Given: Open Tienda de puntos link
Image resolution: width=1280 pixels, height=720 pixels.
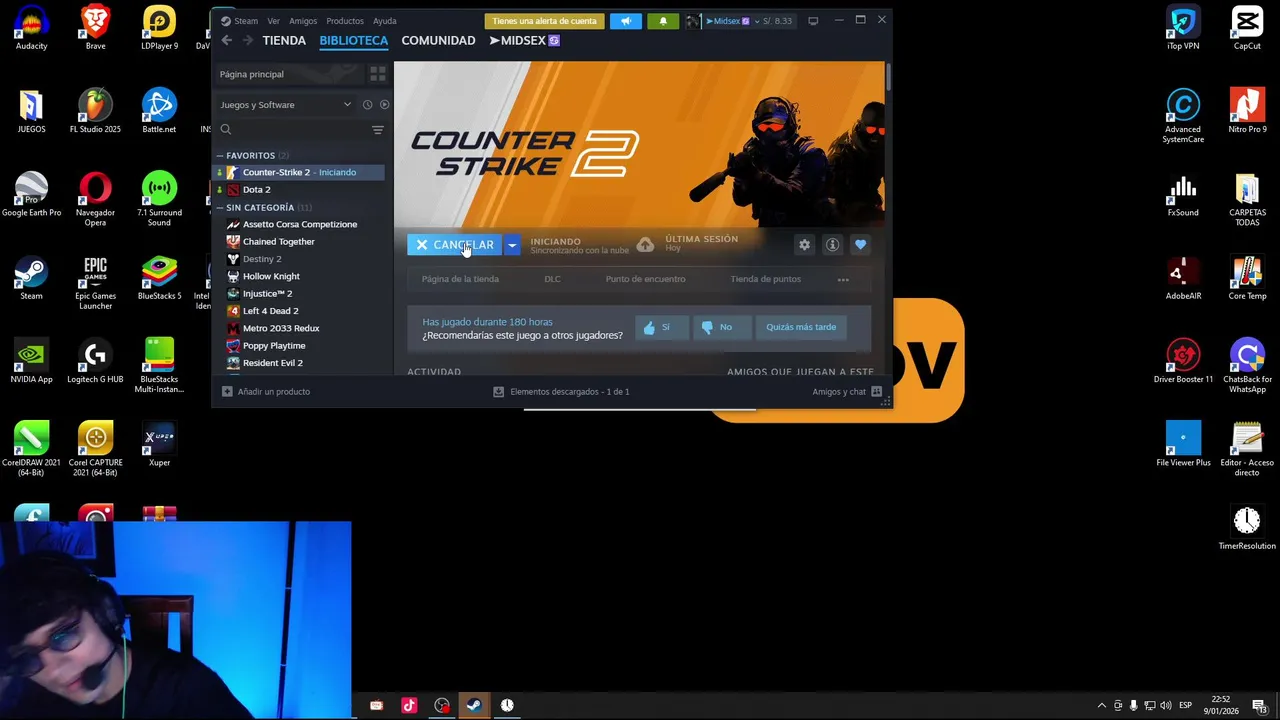Looking at the screenshot, I should point(765,279).
